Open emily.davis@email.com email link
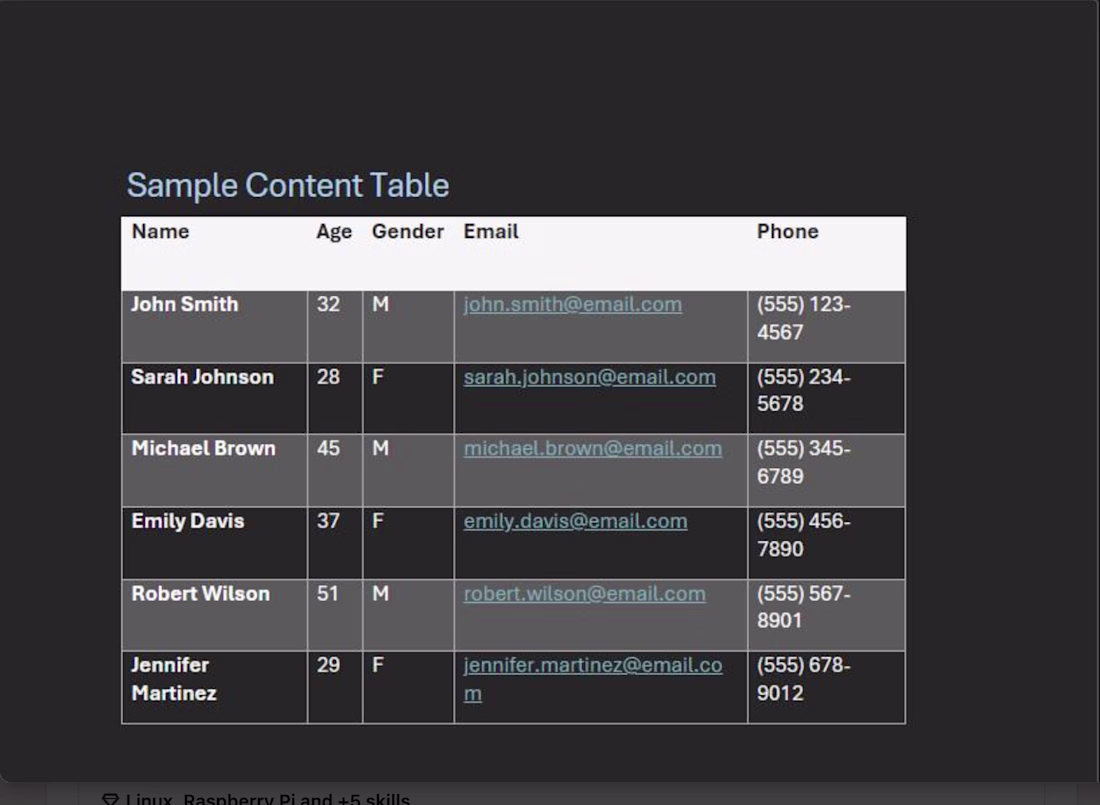 click(575, 521)
